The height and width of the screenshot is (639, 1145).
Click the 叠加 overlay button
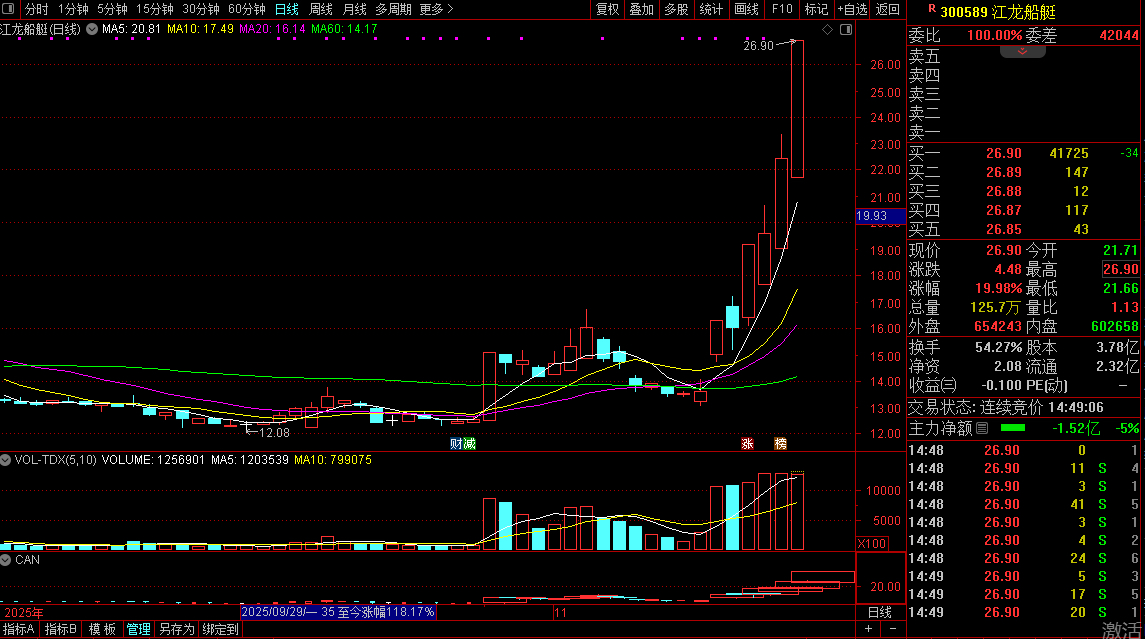642,9
